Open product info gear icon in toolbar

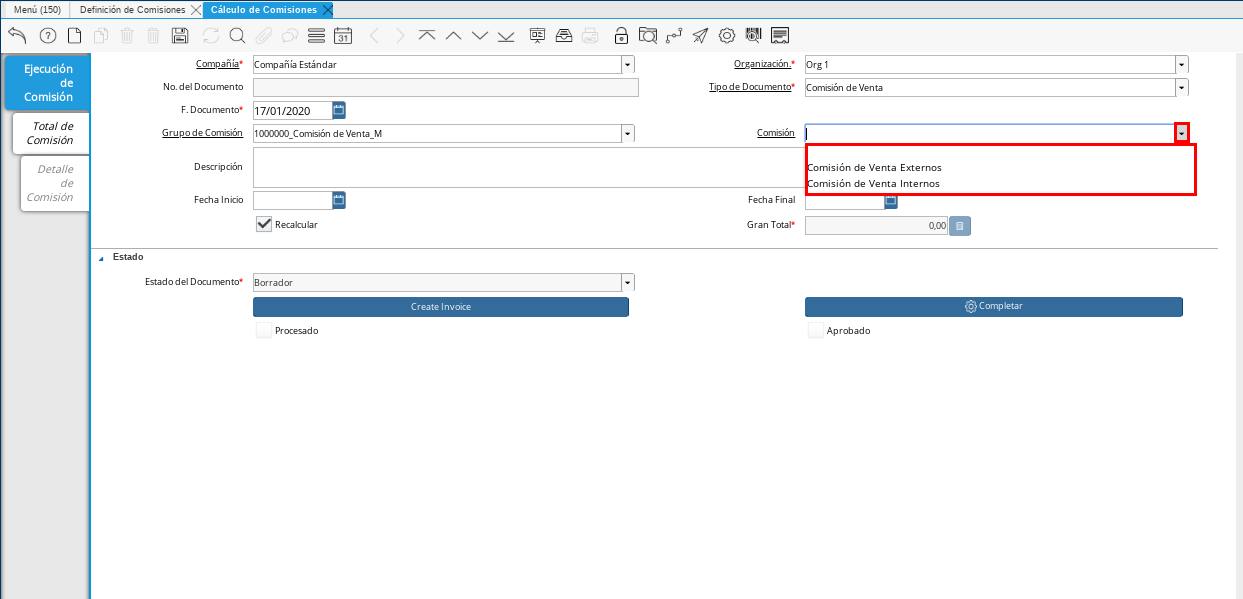tap(727, 36)
